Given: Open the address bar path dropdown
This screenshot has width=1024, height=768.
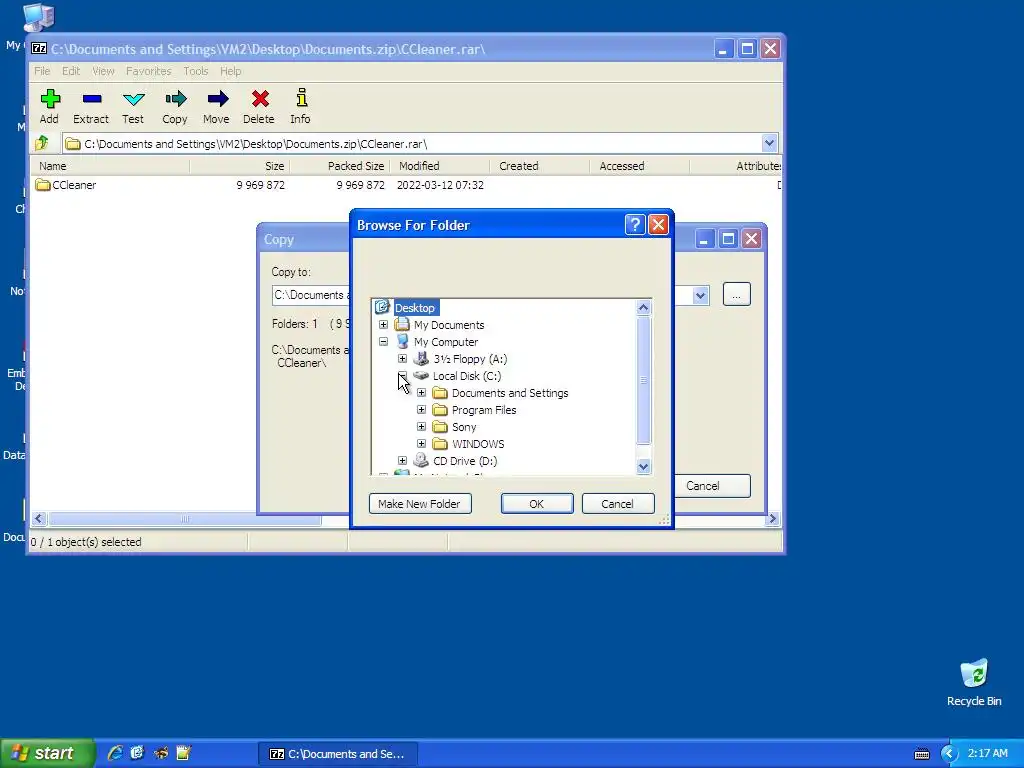Looking at the screenshot, I should 769,143.
